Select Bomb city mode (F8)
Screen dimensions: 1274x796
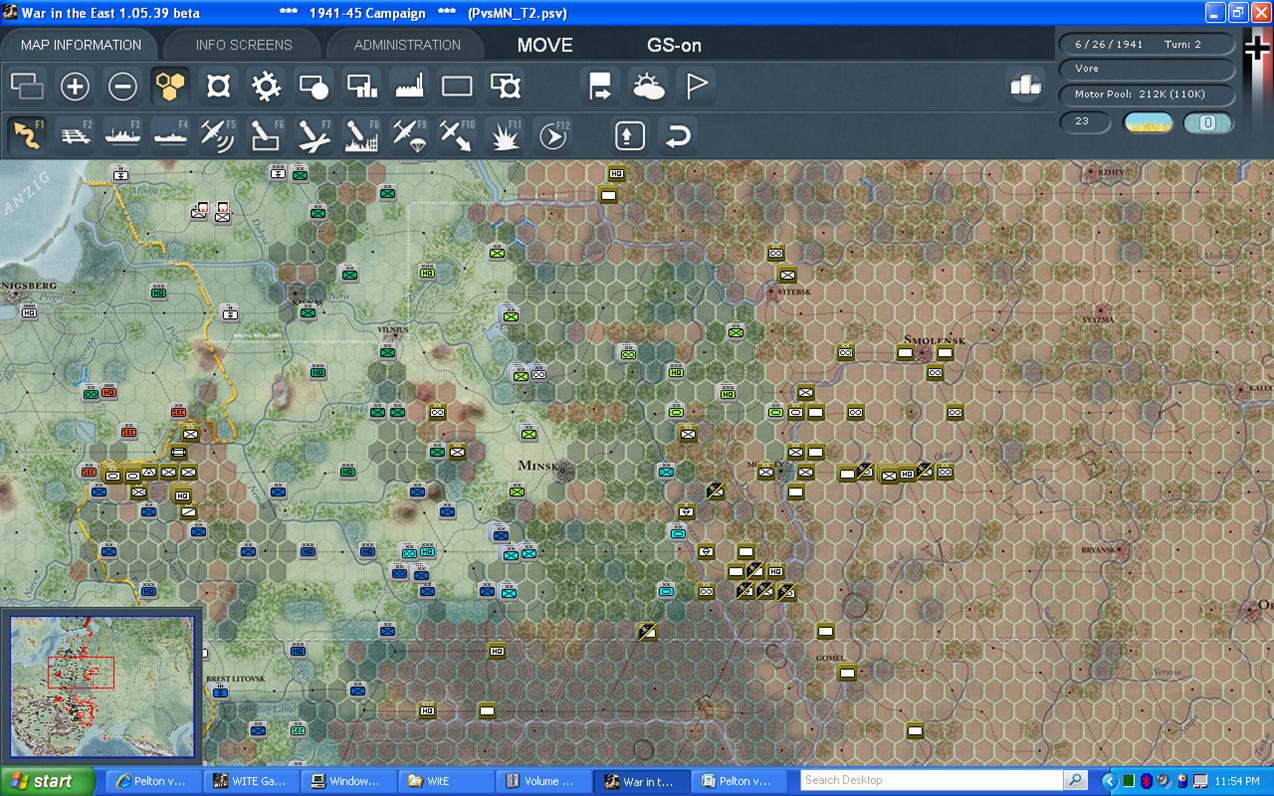point(362,135)
